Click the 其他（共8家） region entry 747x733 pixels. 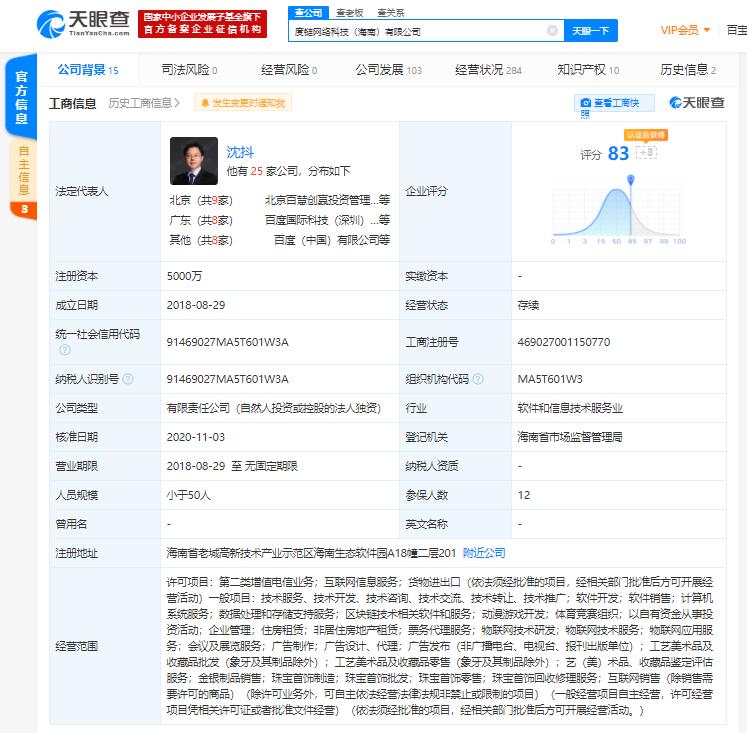(x=201, y=240)
